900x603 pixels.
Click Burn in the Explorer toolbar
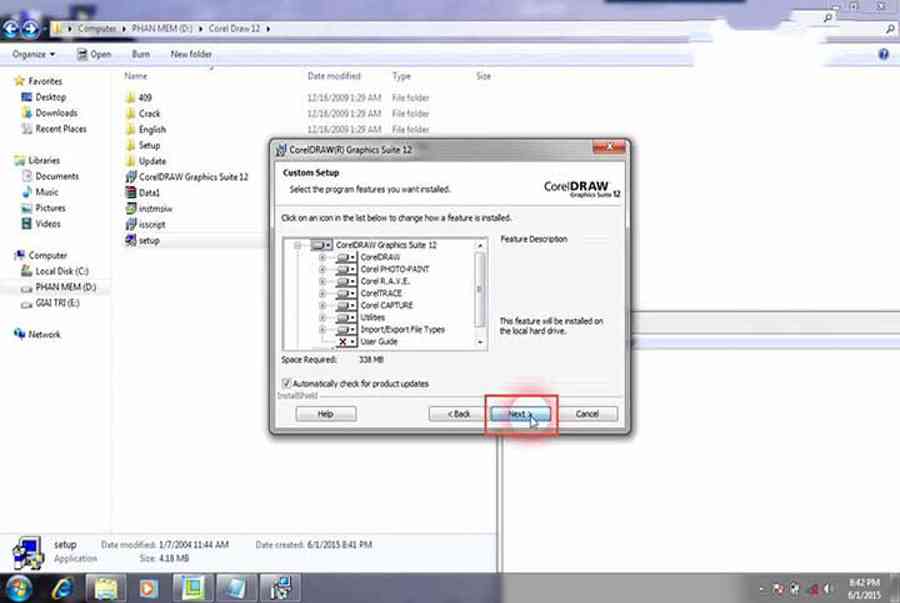click(141, 54)
